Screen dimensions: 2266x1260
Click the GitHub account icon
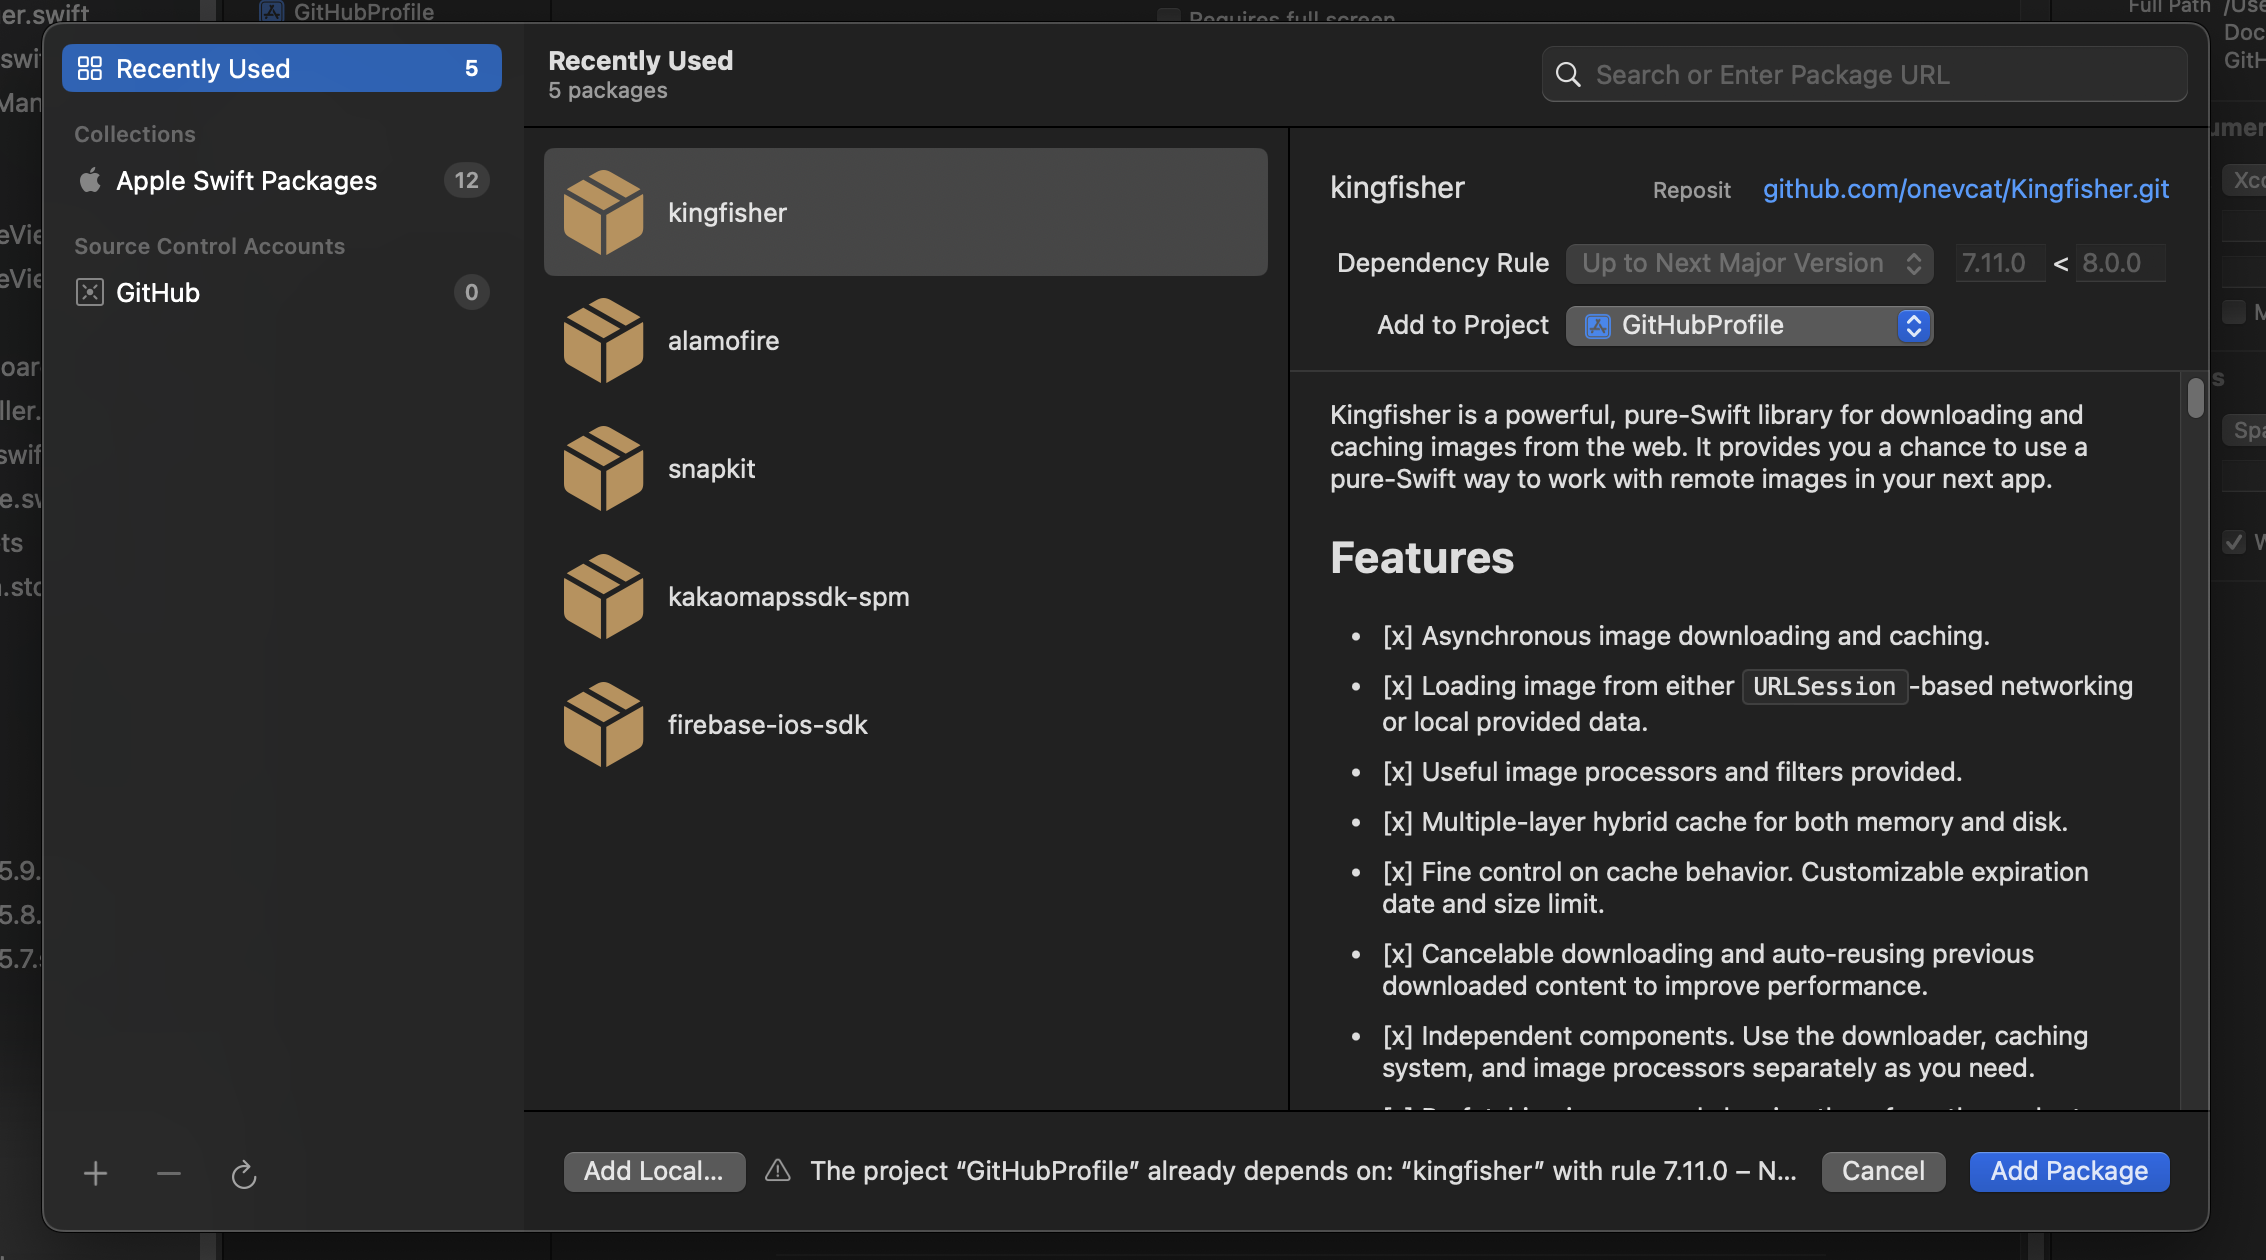point(90,292)
